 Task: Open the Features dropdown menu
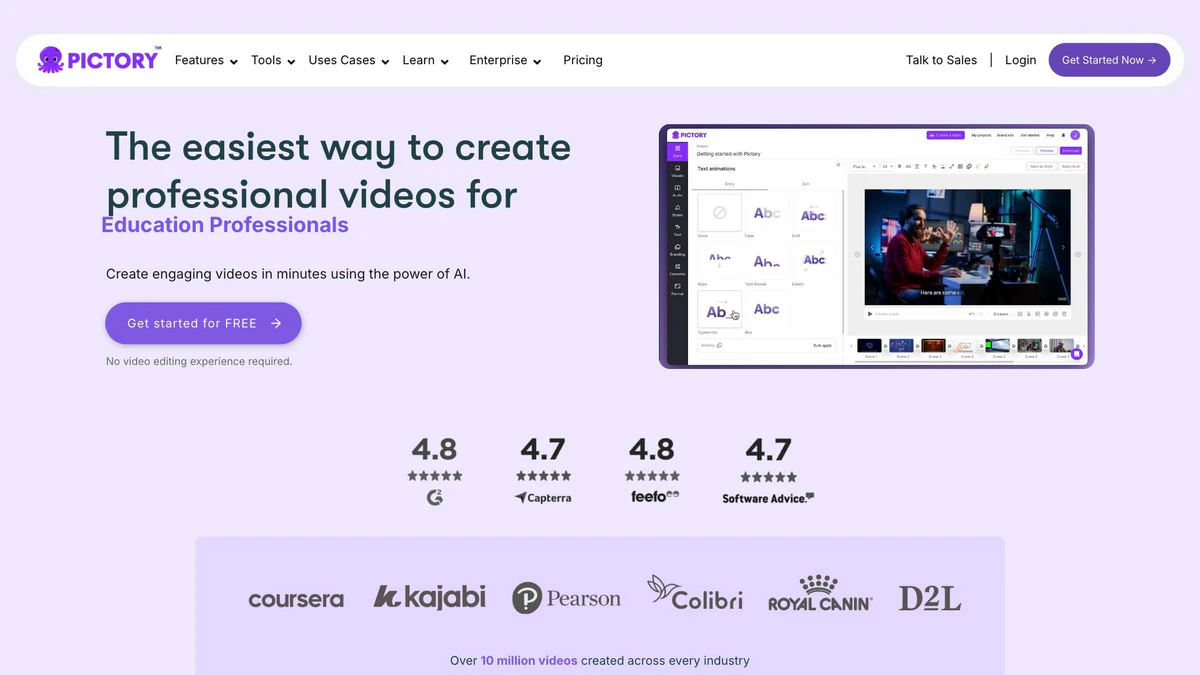pyautogui.click(x=206, y=60)
